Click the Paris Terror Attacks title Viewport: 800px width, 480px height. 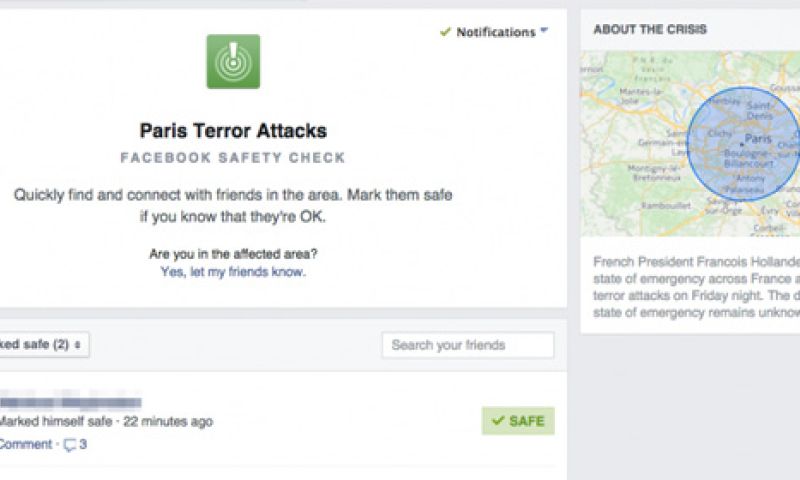(x=233, y=131)
